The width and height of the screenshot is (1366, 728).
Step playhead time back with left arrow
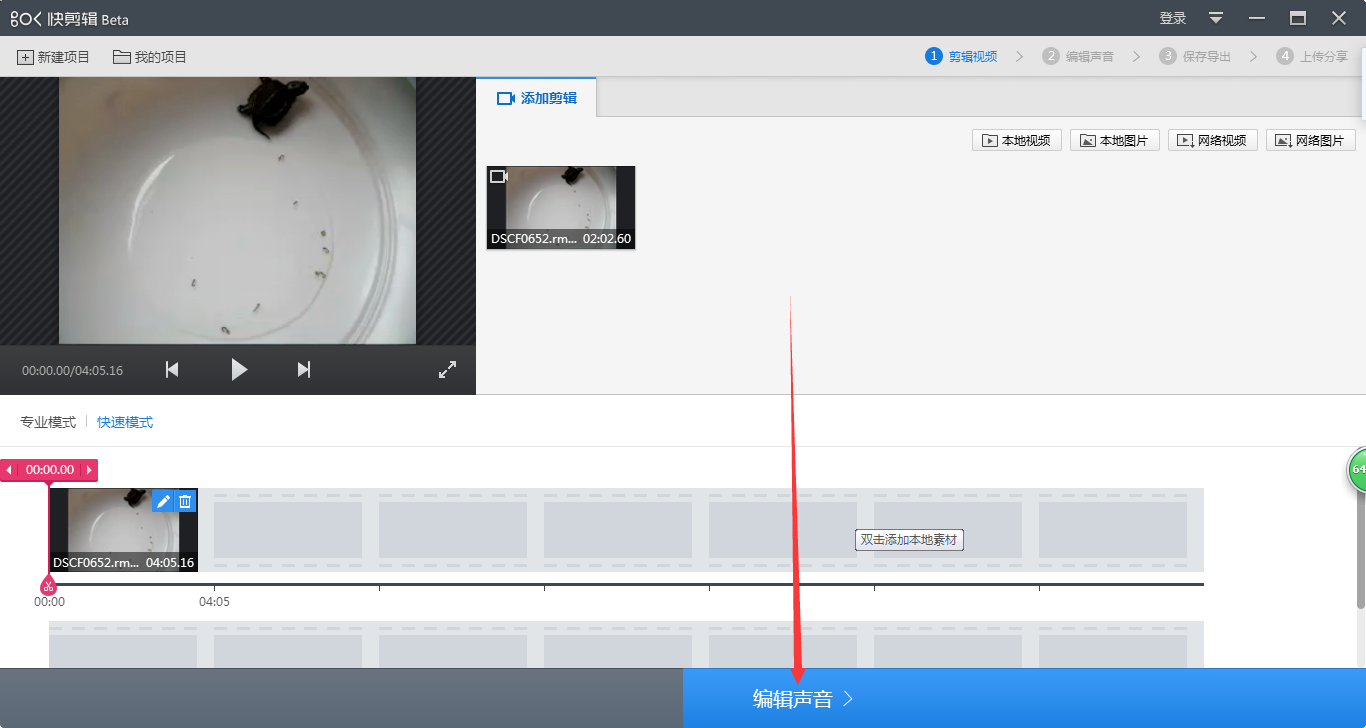tap(9, 470)
